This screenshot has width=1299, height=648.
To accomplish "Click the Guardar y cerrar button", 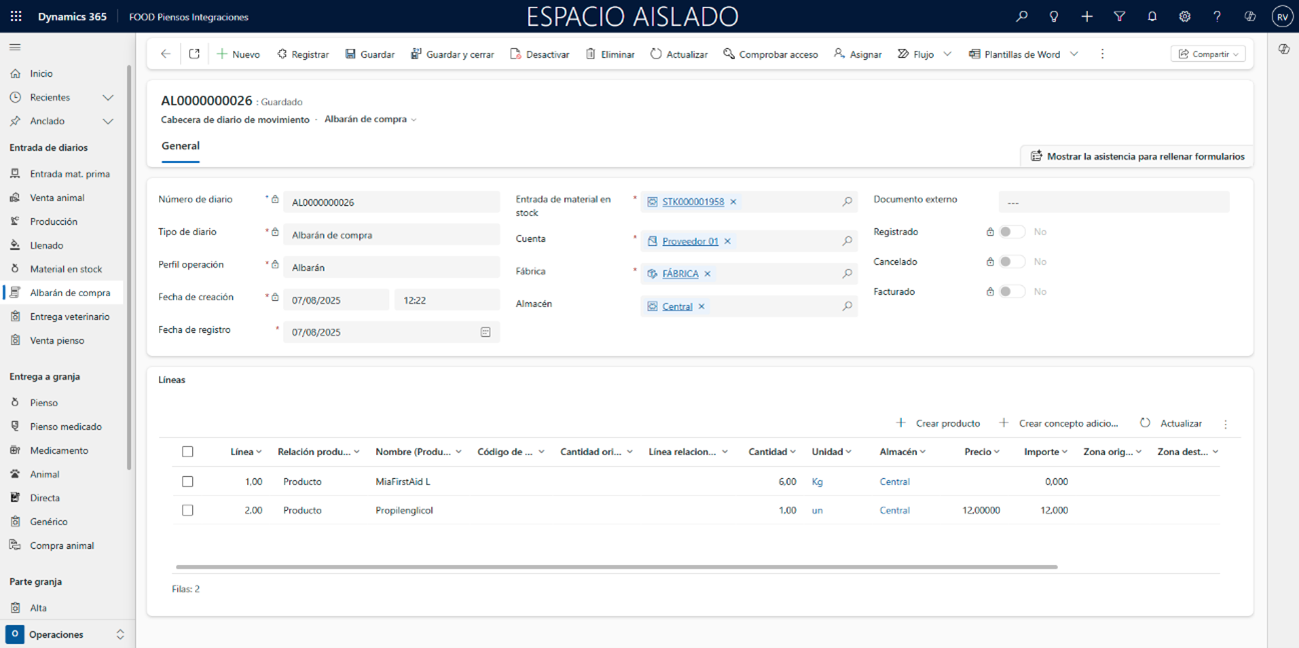I will pos(452,54).
